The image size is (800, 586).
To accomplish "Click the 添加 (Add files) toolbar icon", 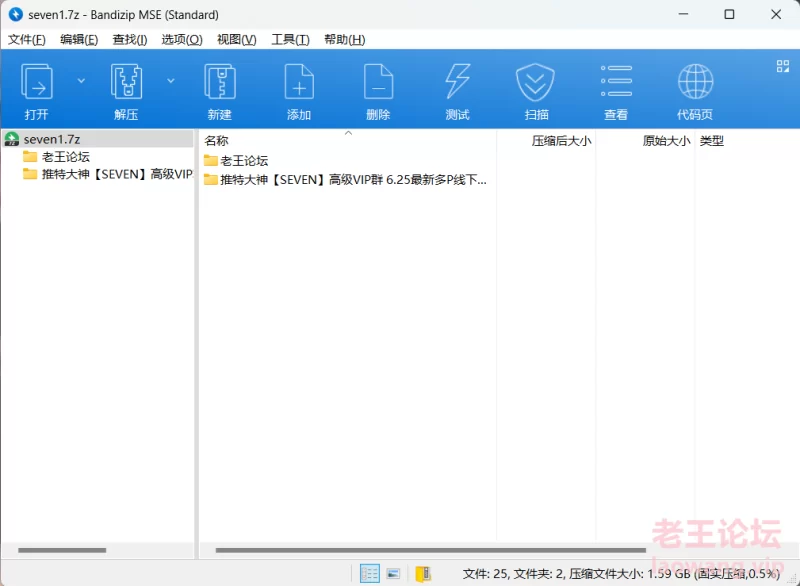I will point(299,82).
